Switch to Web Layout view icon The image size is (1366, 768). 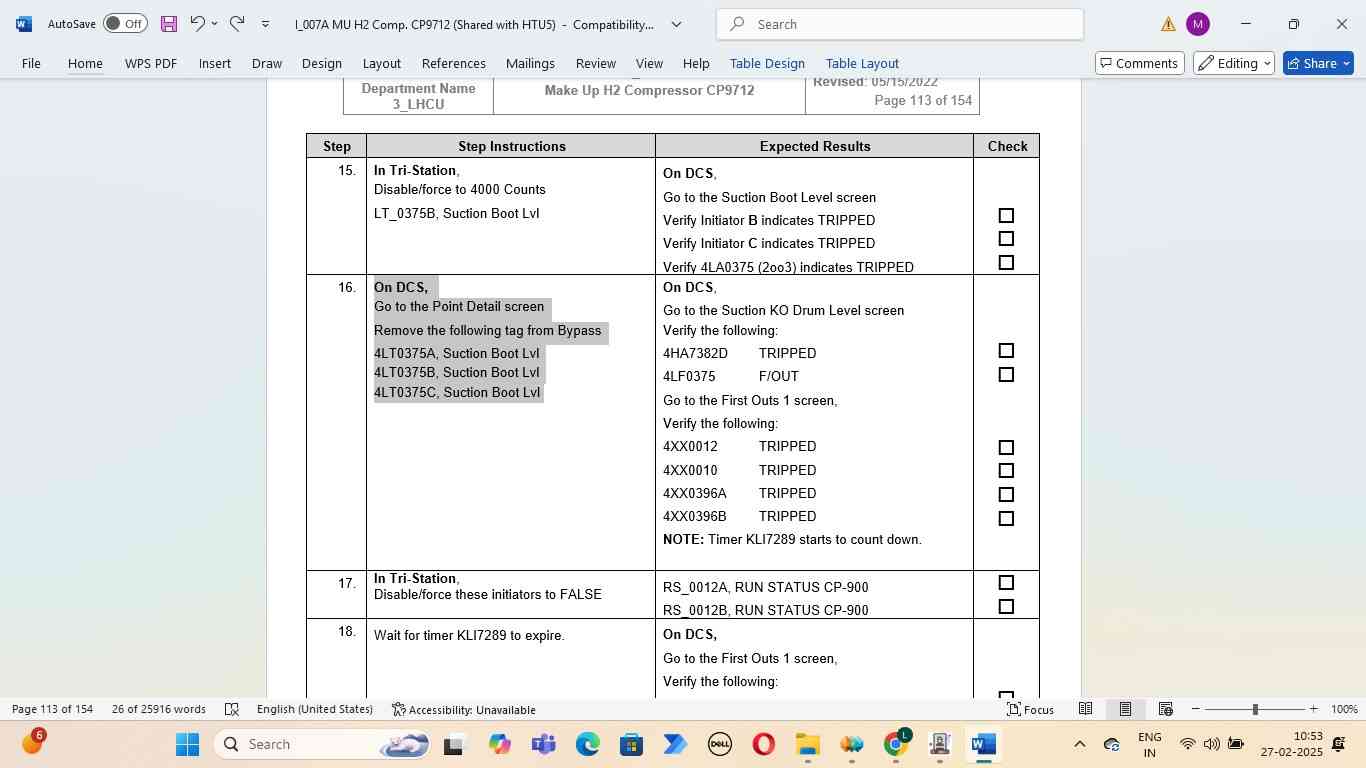[1165, 709]
